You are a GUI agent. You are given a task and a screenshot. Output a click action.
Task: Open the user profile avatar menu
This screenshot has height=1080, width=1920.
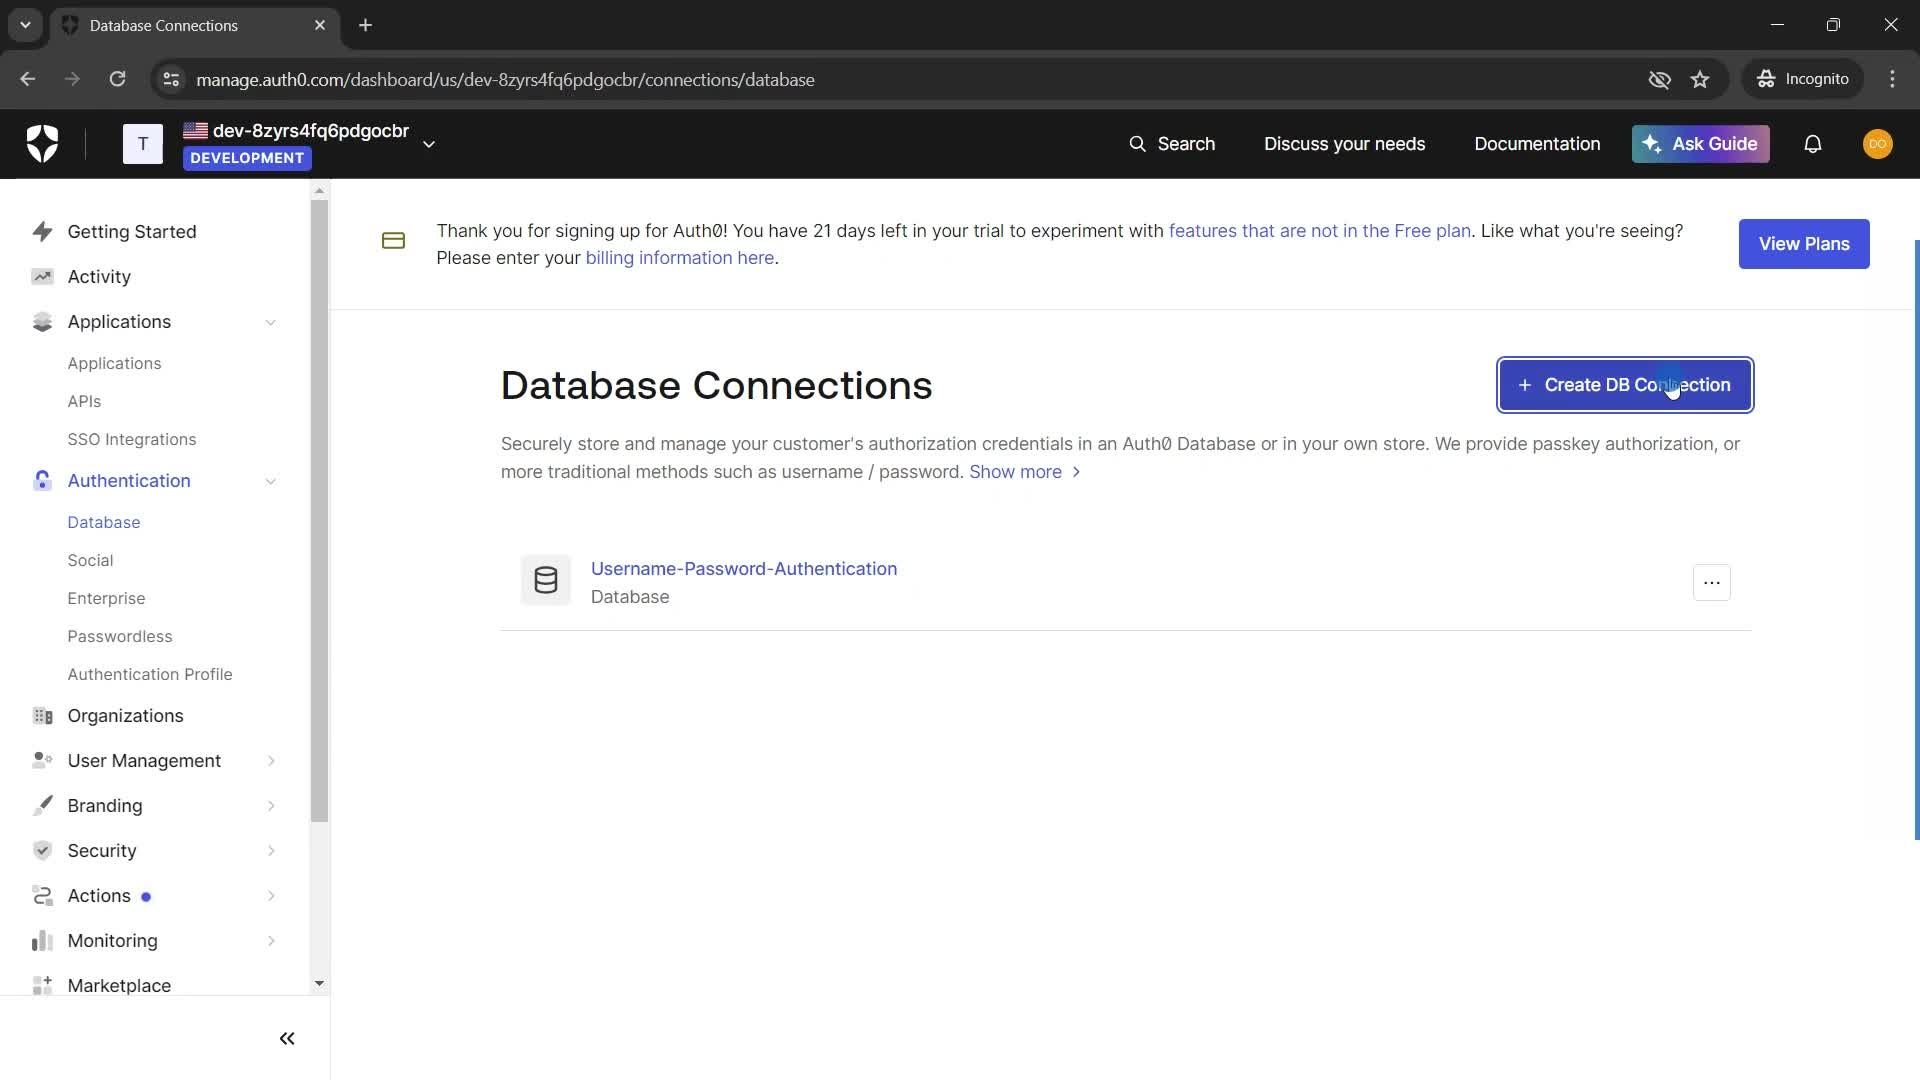[x=1877, y=144]
